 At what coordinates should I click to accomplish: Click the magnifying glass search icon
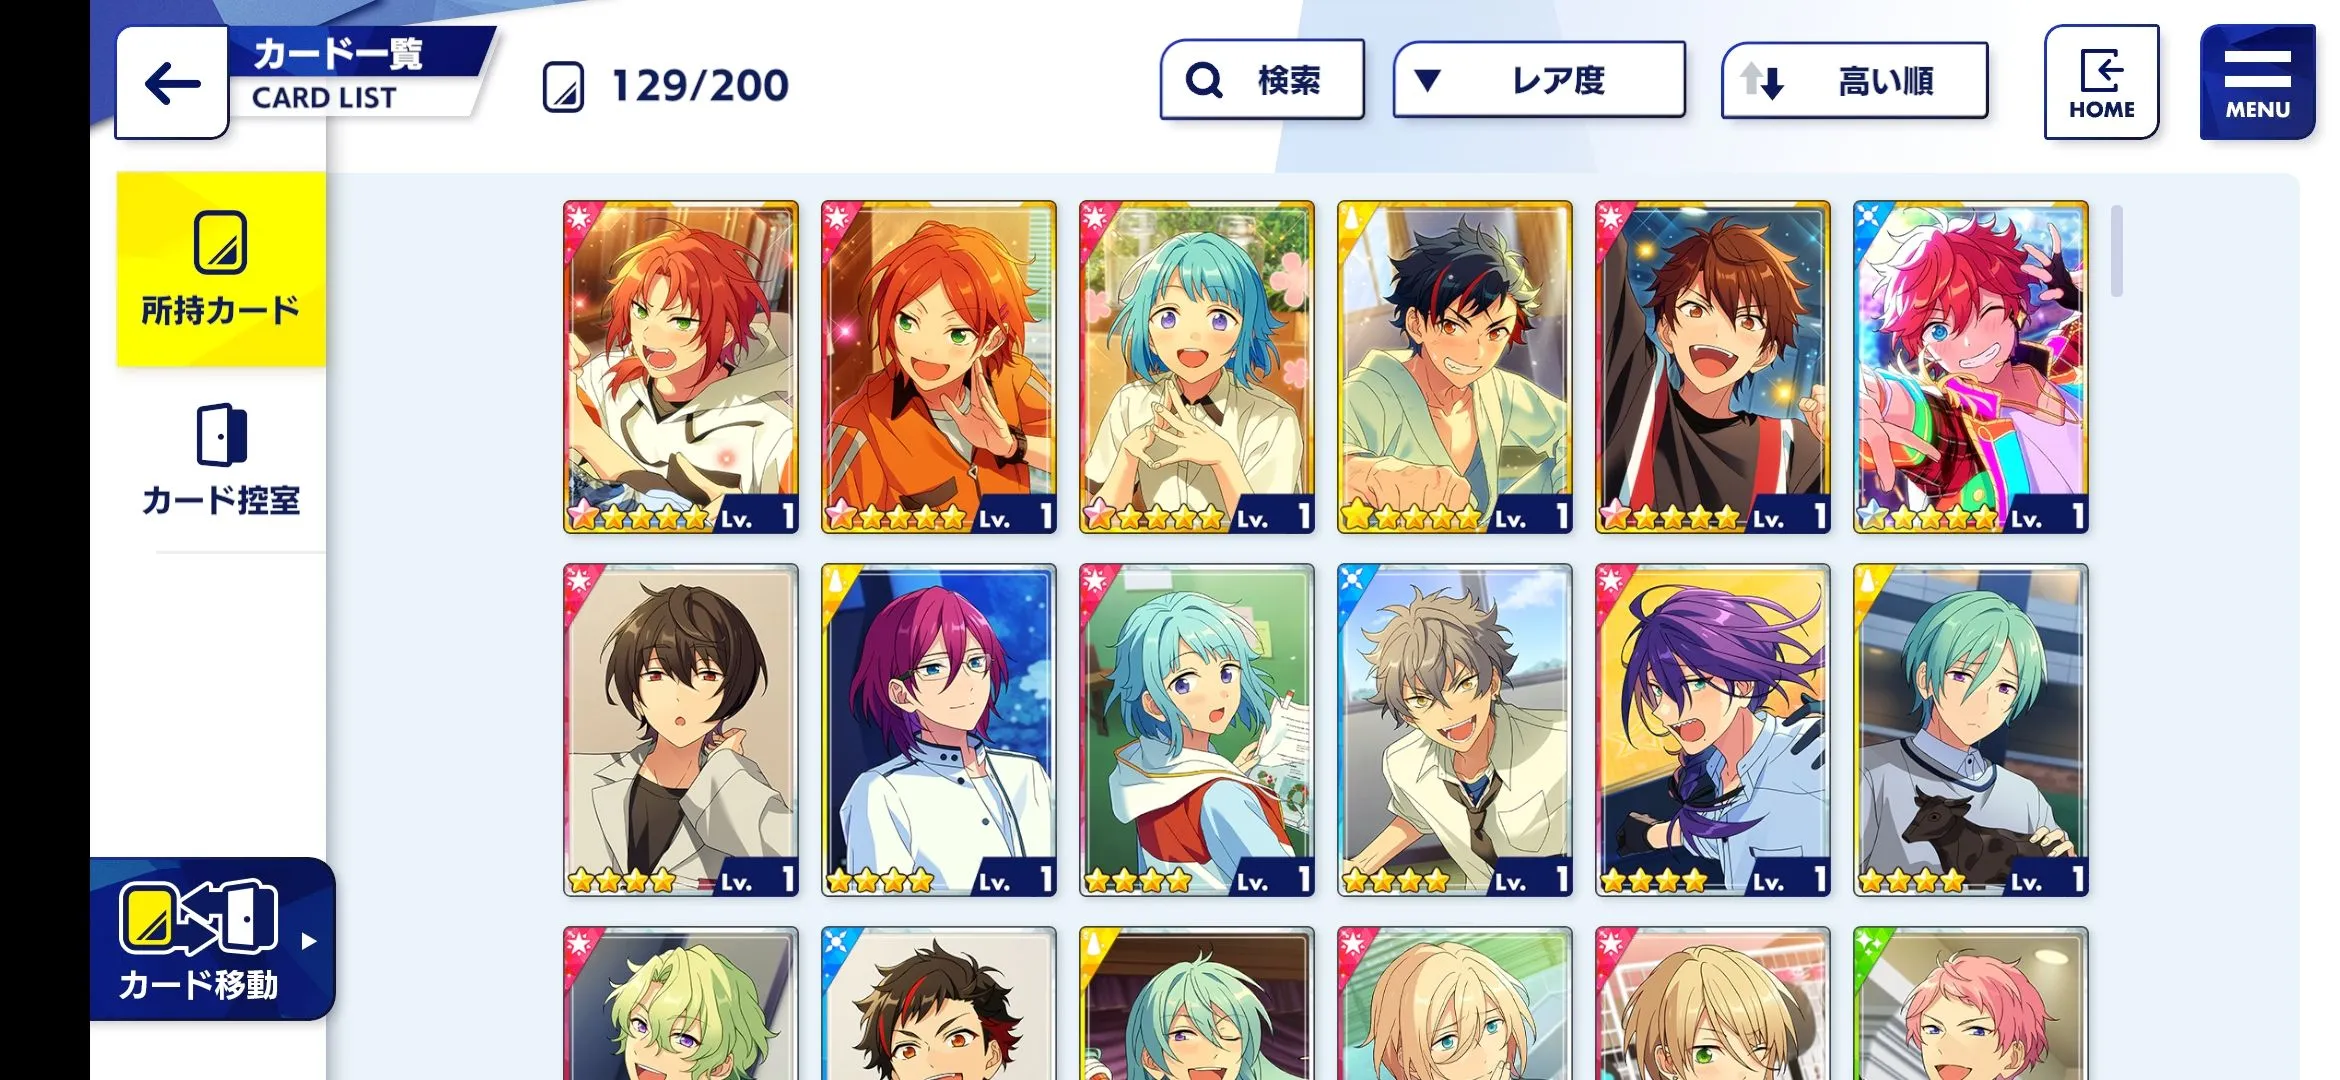pos(1204,80)
